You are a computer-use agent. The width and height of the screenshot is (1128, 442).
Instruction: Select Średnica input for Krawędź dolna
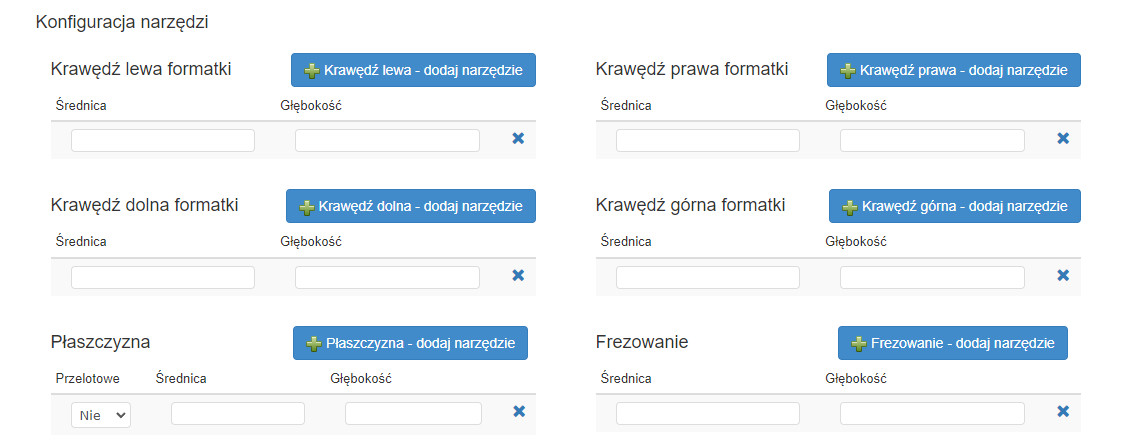pyautogui.click(x=163, y=277)
